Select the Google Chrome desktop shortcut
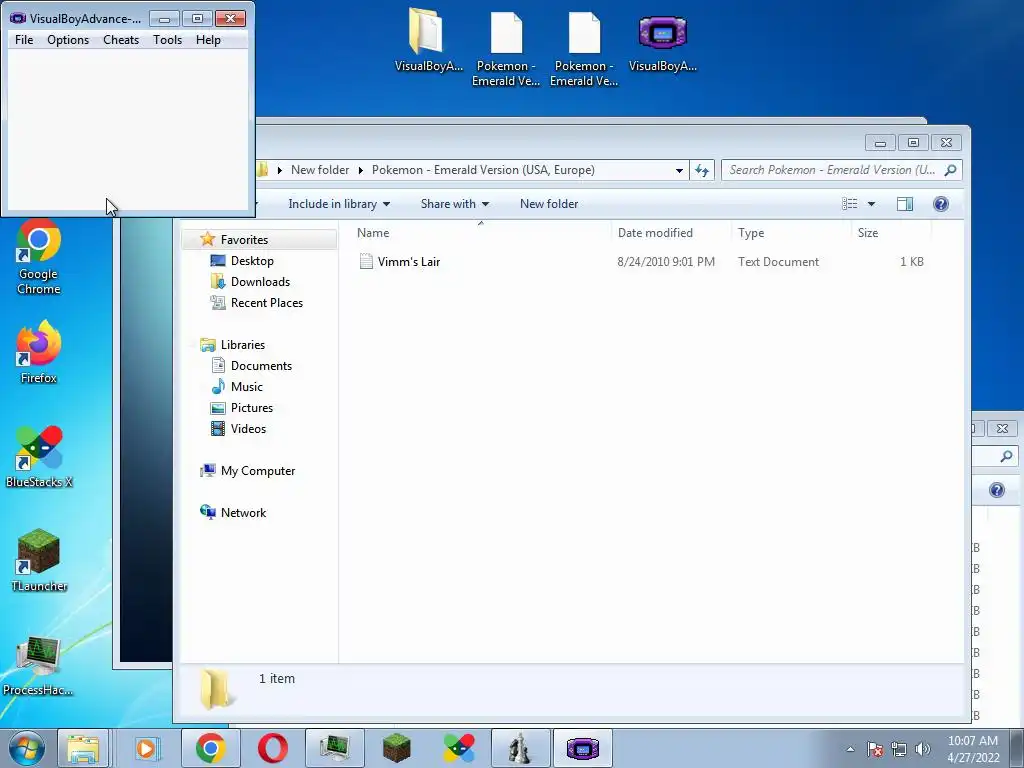Viewport: 1024px width, 768px height. click(x=39, y=257)
